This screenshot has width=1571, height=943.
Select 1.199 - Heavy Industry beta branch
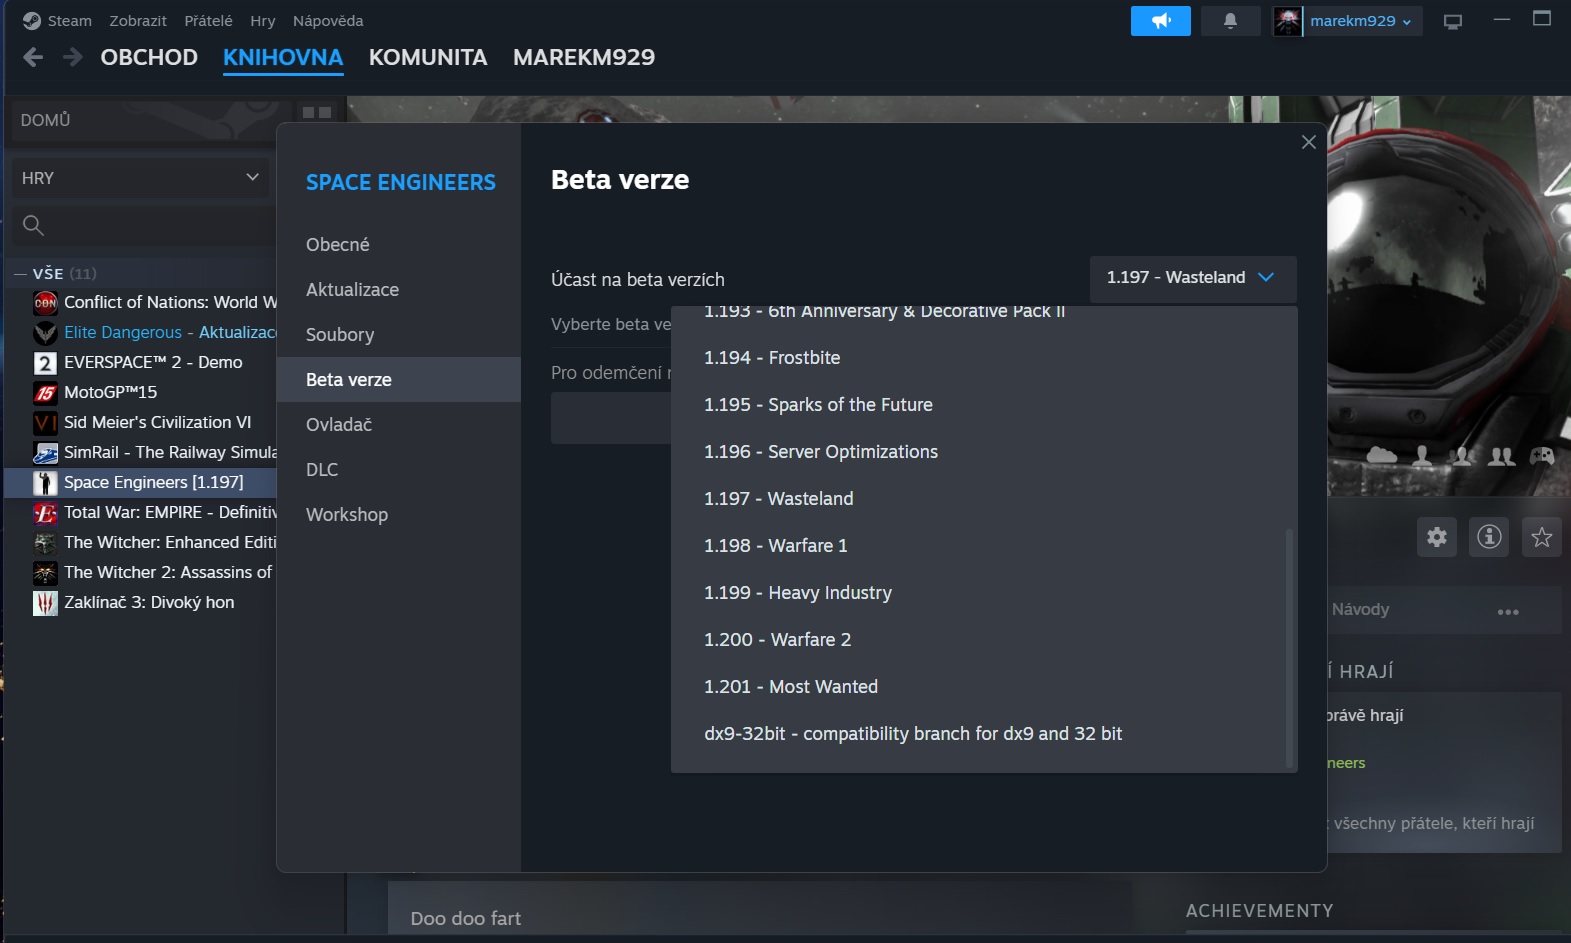[797, 593]
